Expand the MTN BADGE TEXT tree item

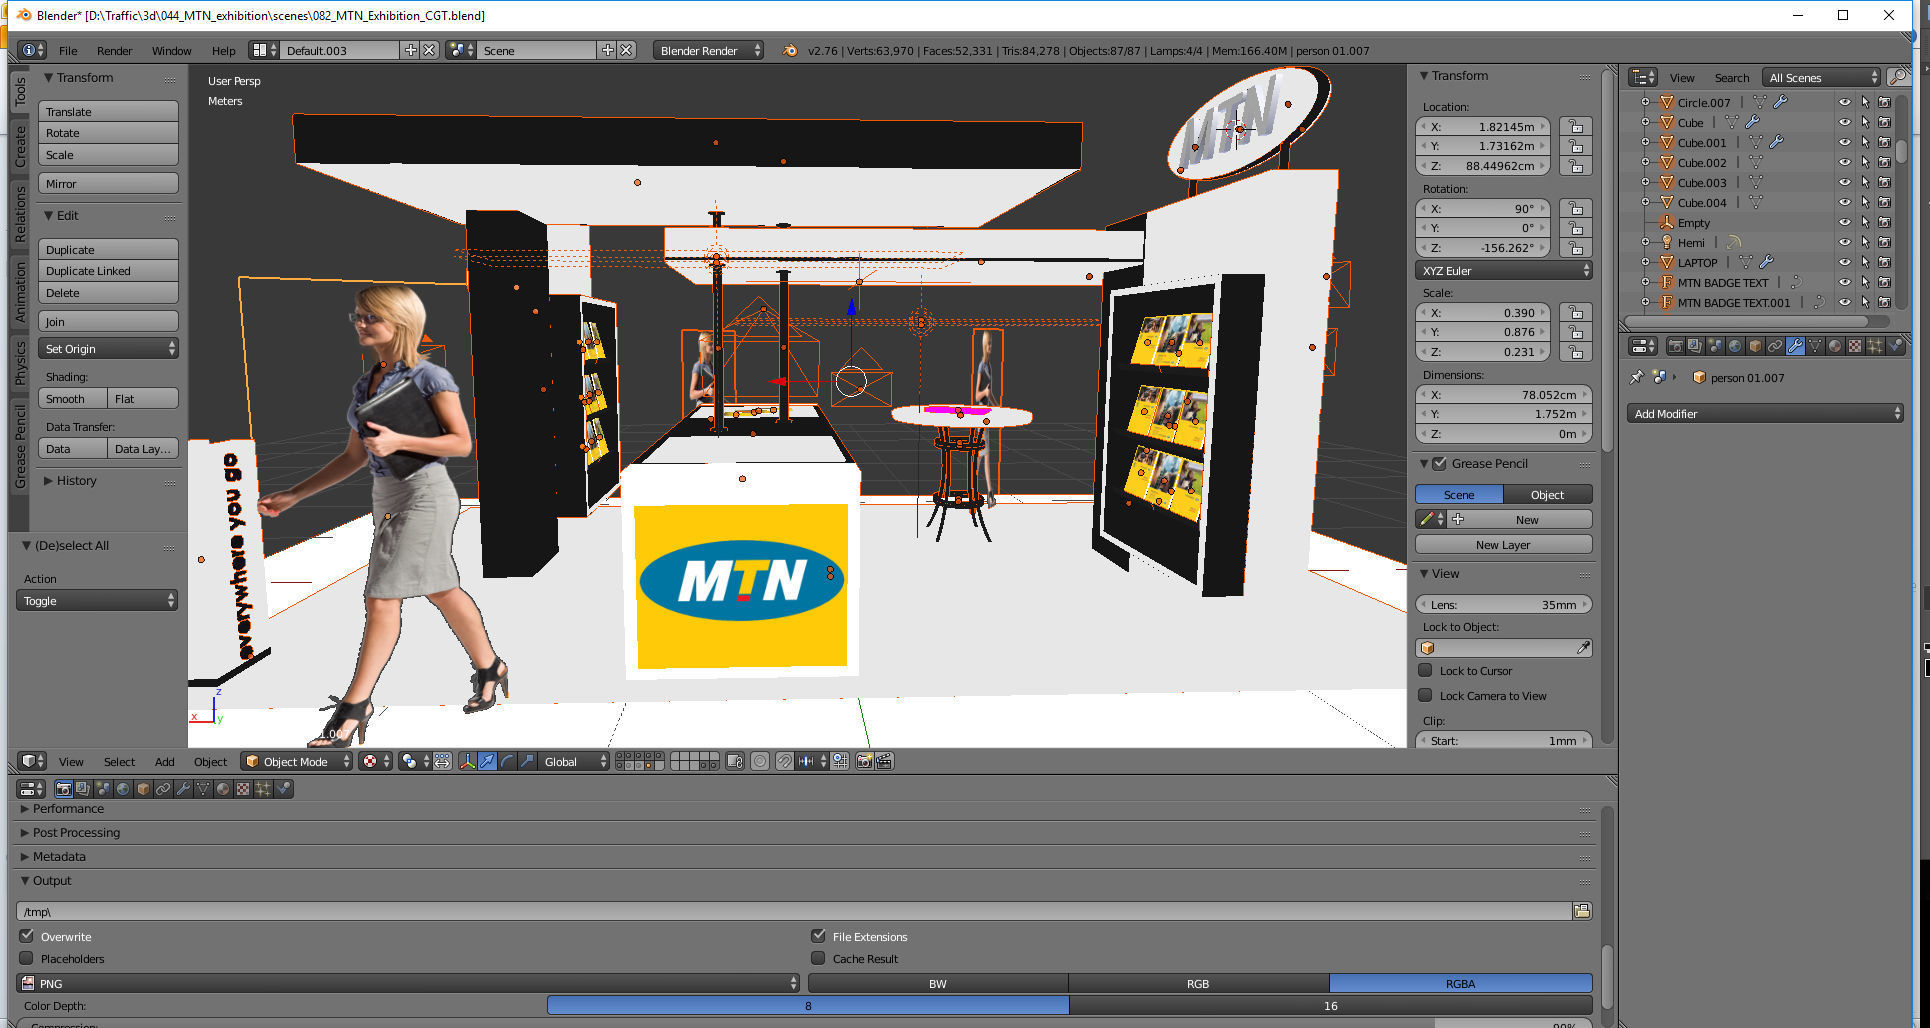[1645, 282]
